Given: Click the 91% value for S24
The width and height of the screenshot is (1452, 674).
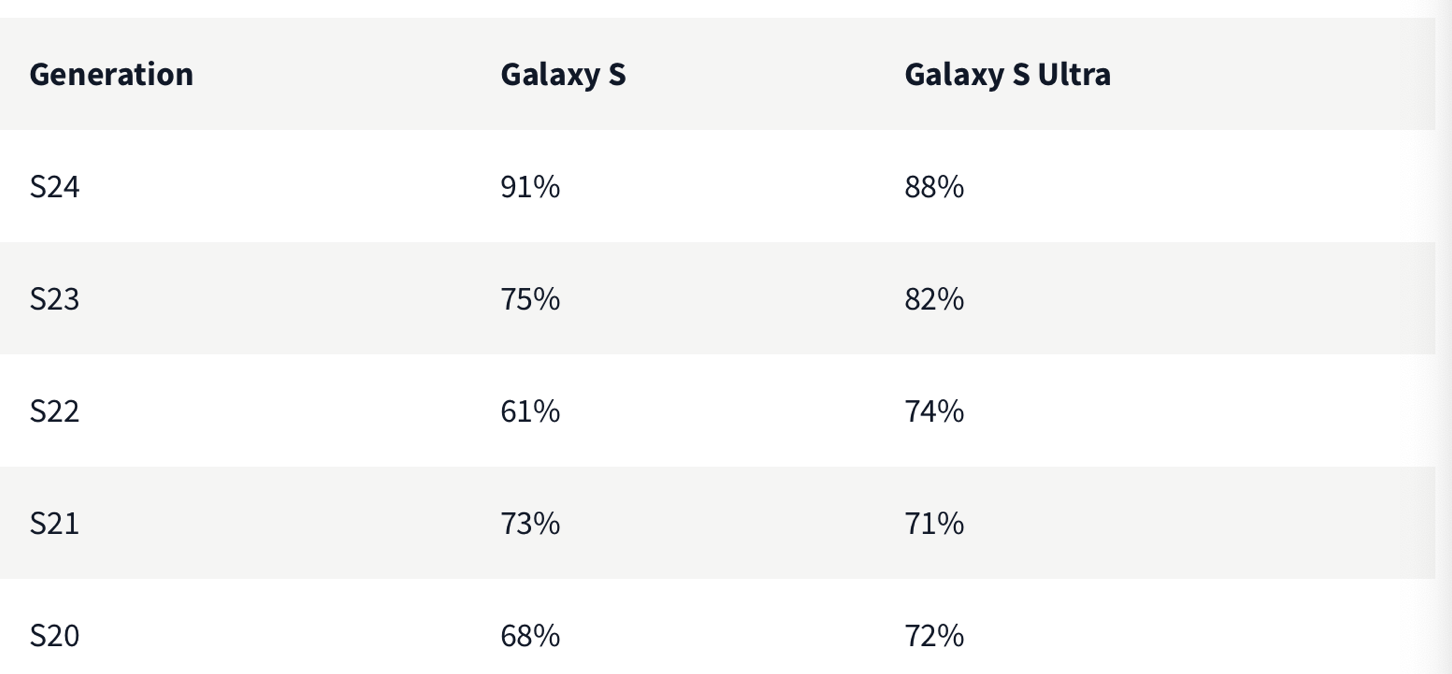Looking at the screenshot, I should point(530,187).
